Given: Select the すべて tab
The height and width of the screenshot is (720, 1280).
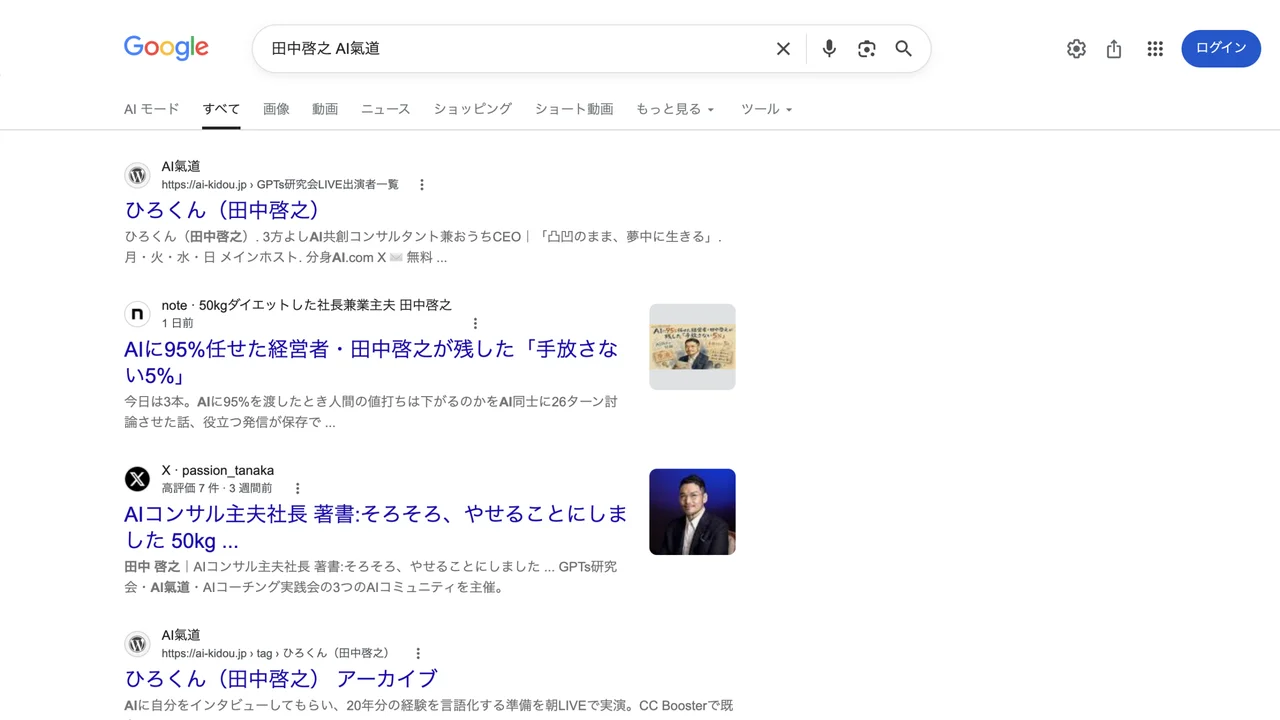Looking at the screenshot, I should [x=221, y=109].
